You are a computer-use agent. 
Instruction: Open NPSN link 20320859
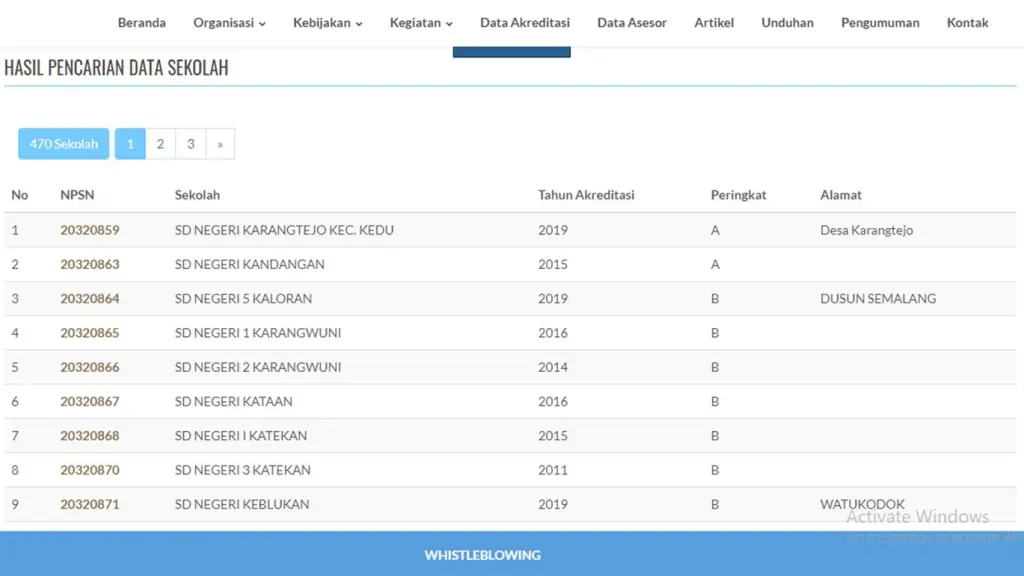[89, 230]
